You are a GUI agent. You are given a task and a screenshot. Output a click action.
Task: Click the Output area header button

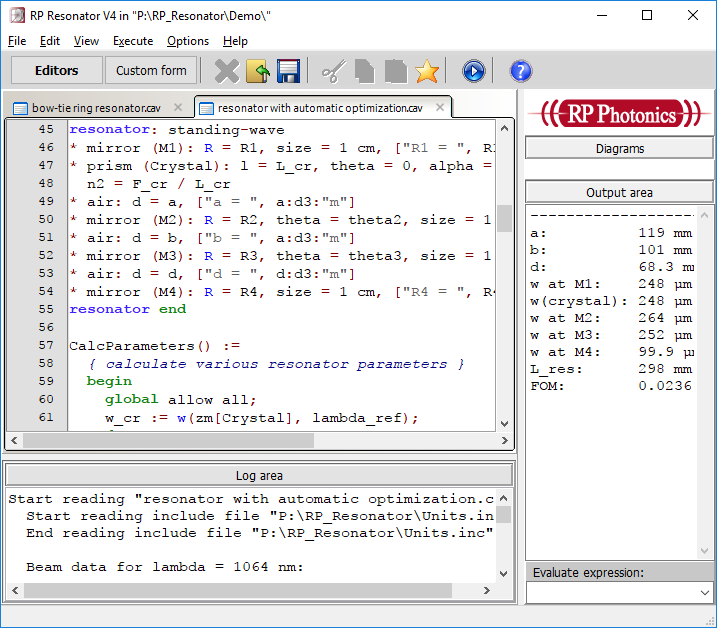(620, 193)
